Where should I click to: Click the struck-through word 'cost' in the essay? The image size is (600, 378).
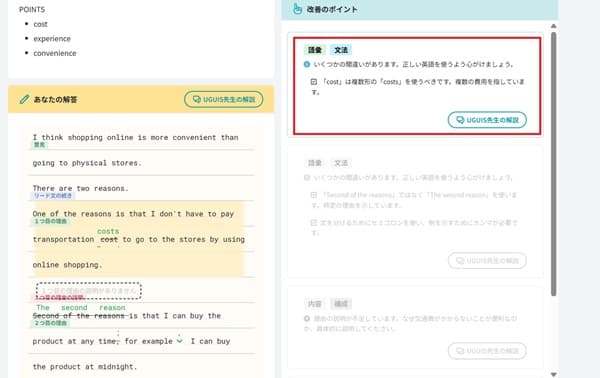[x=109, y=240]
